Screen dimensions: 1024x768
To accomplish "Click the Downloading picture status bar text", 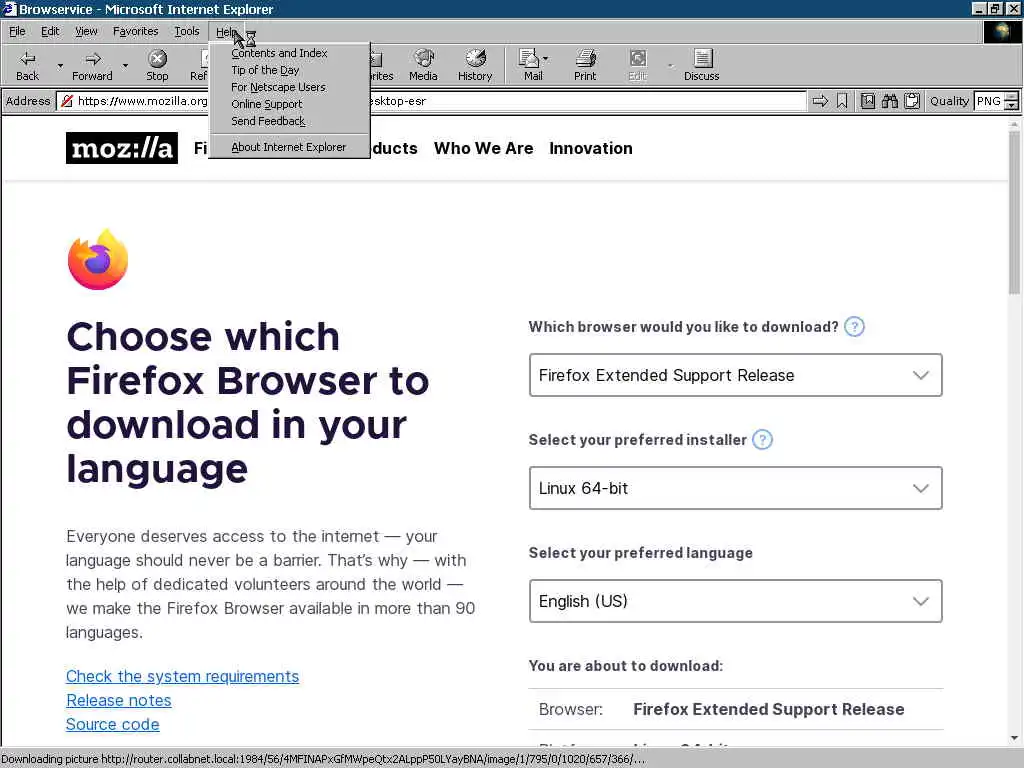I will click(x=323, y=759).
